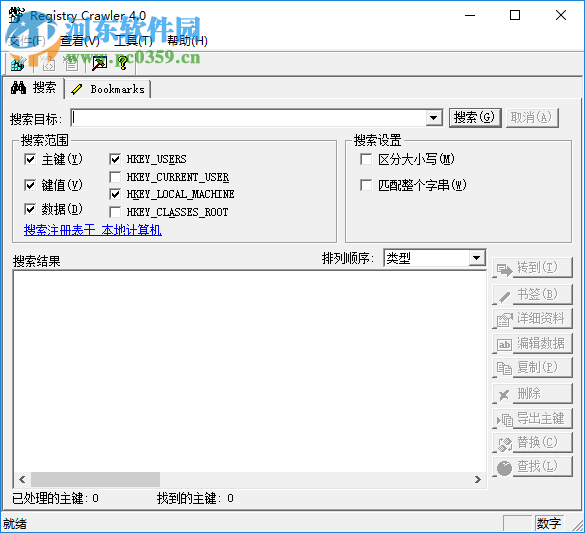Enable the HKEY_CURRENT_USER checkbox
Image resolution: width=585 pixels, height=533 pixels.
point(115,177)
